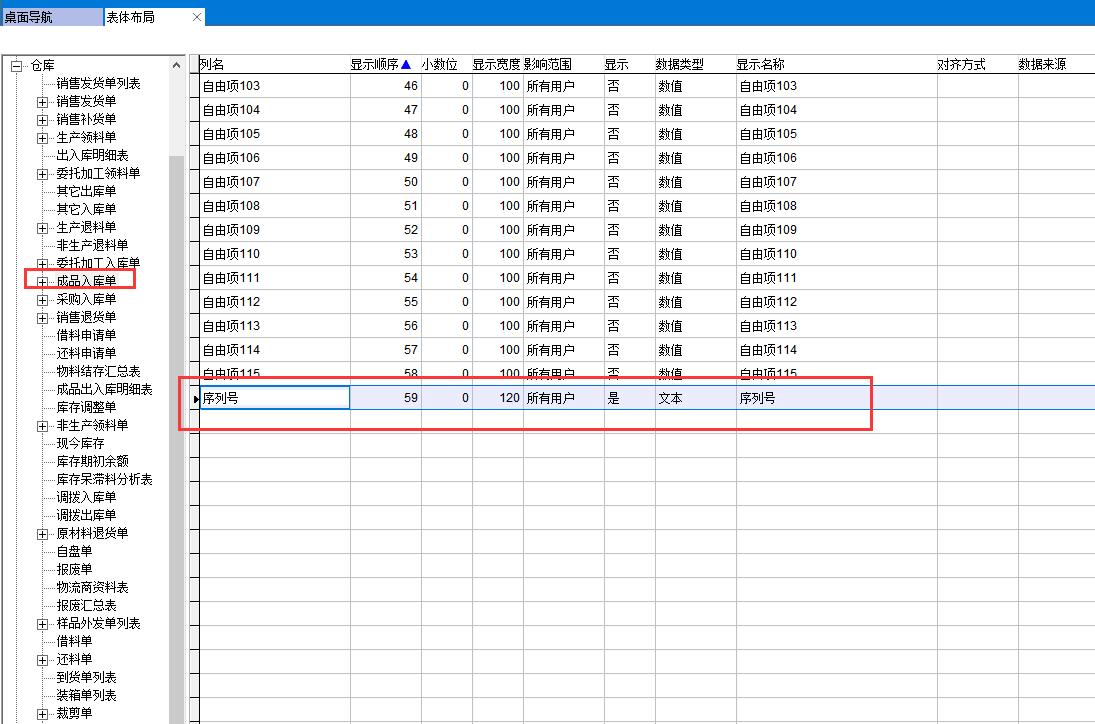Collapse the 仓库 tree root node
Image resolution: width=1095 pixels, height=724 pixels.
(x=16, y=66)
